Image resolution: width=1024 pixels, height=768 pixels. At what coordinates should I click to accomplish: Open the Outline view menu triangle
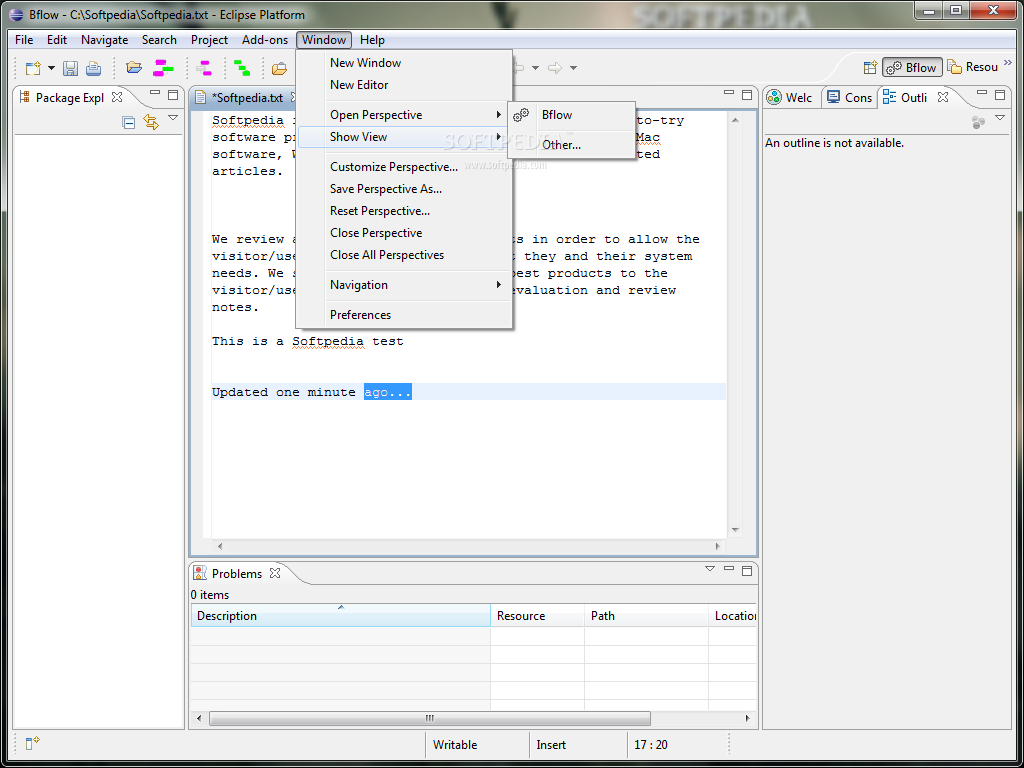pos(1000,118)
